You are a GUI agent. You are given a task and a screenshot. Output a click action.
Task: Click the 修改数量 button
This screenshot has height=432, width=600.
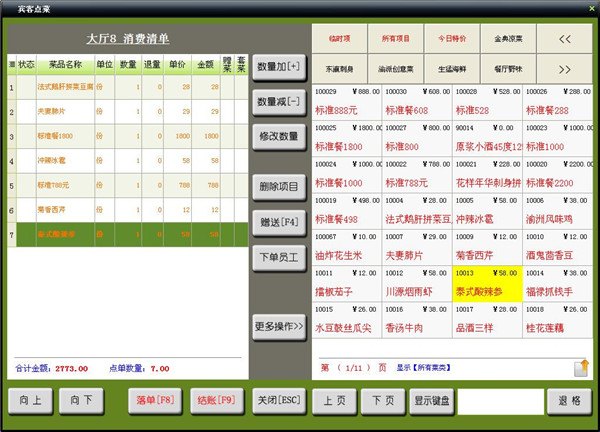click(279, 137)
